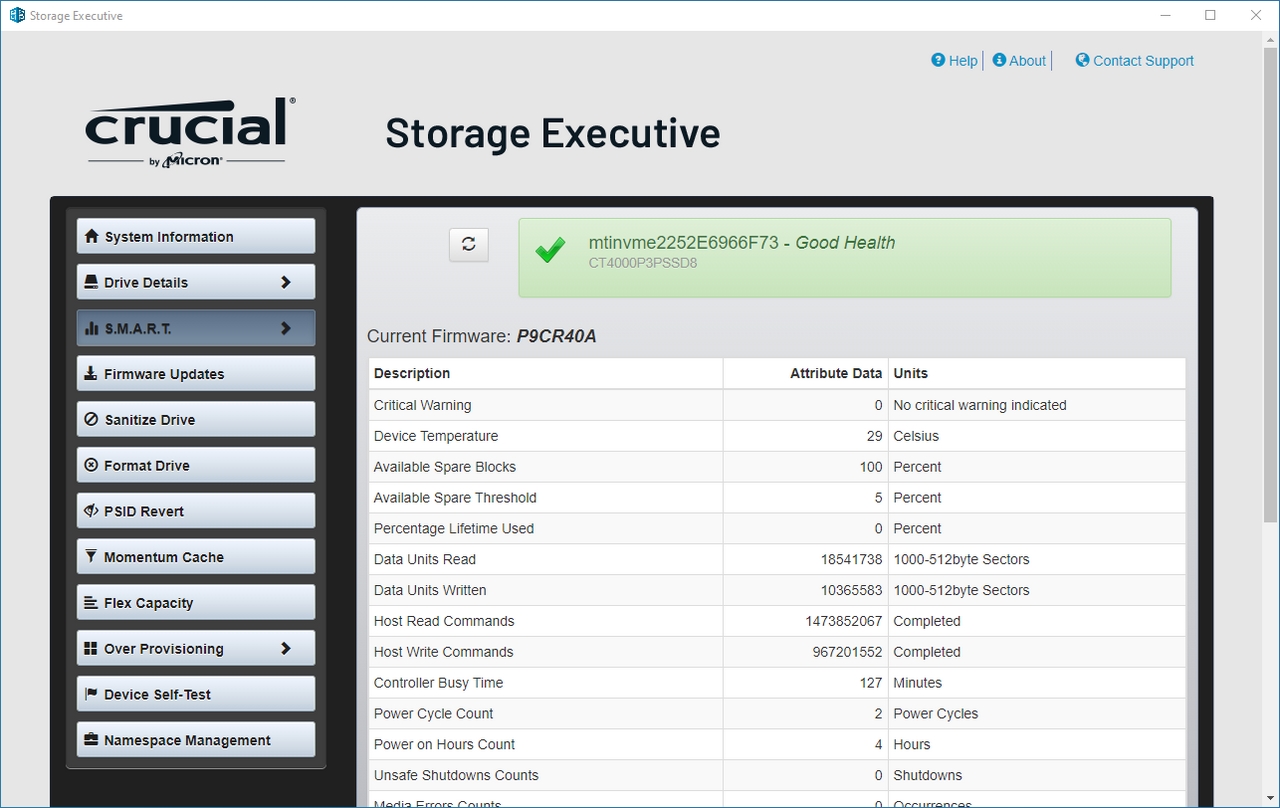Click the S.M.A.R.T. bar chart icon
1280x808 pixels.
click(x=92, y=328)
